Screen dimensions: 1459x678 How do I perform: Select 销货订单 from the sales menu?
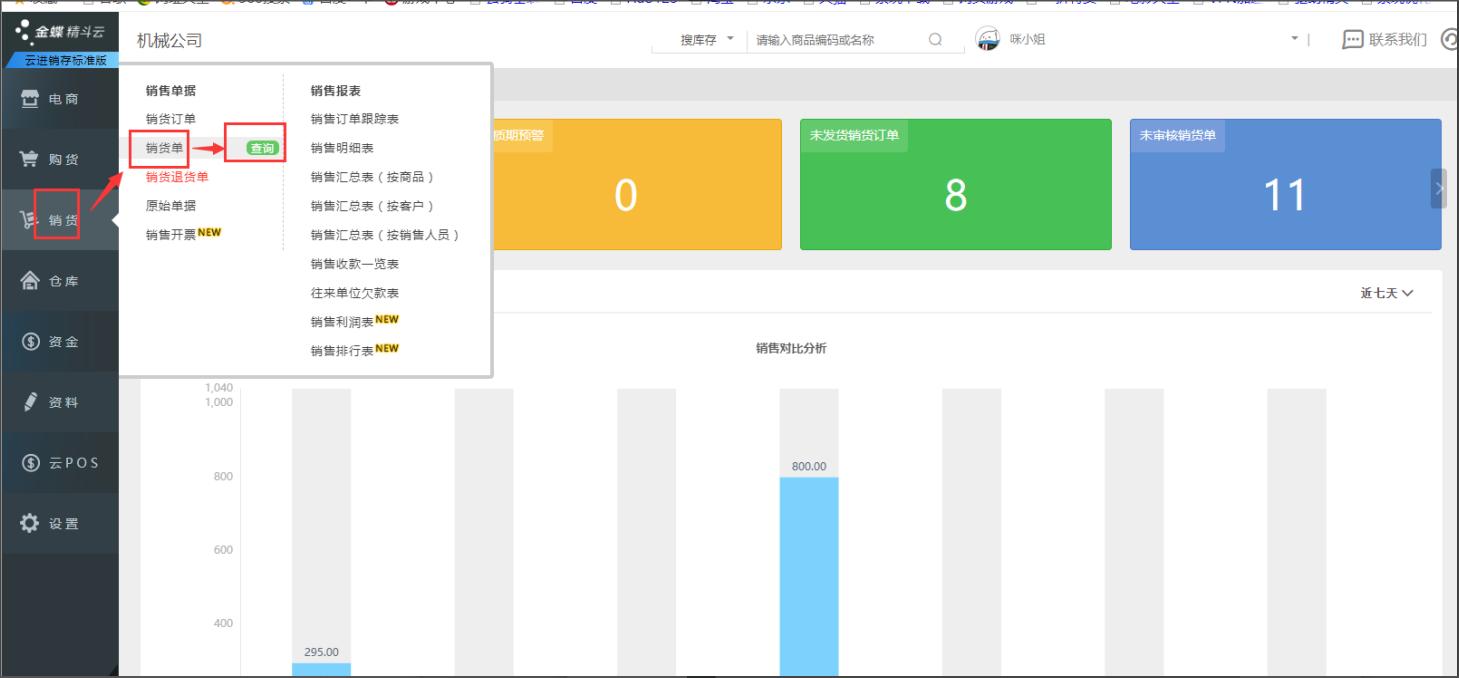point(171,119)
